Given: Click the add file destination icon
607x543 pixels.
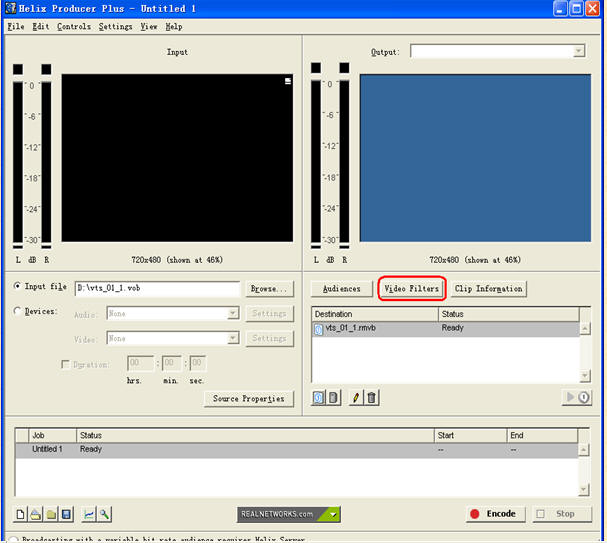Looking at the screenshot, I should coord(318,397).
